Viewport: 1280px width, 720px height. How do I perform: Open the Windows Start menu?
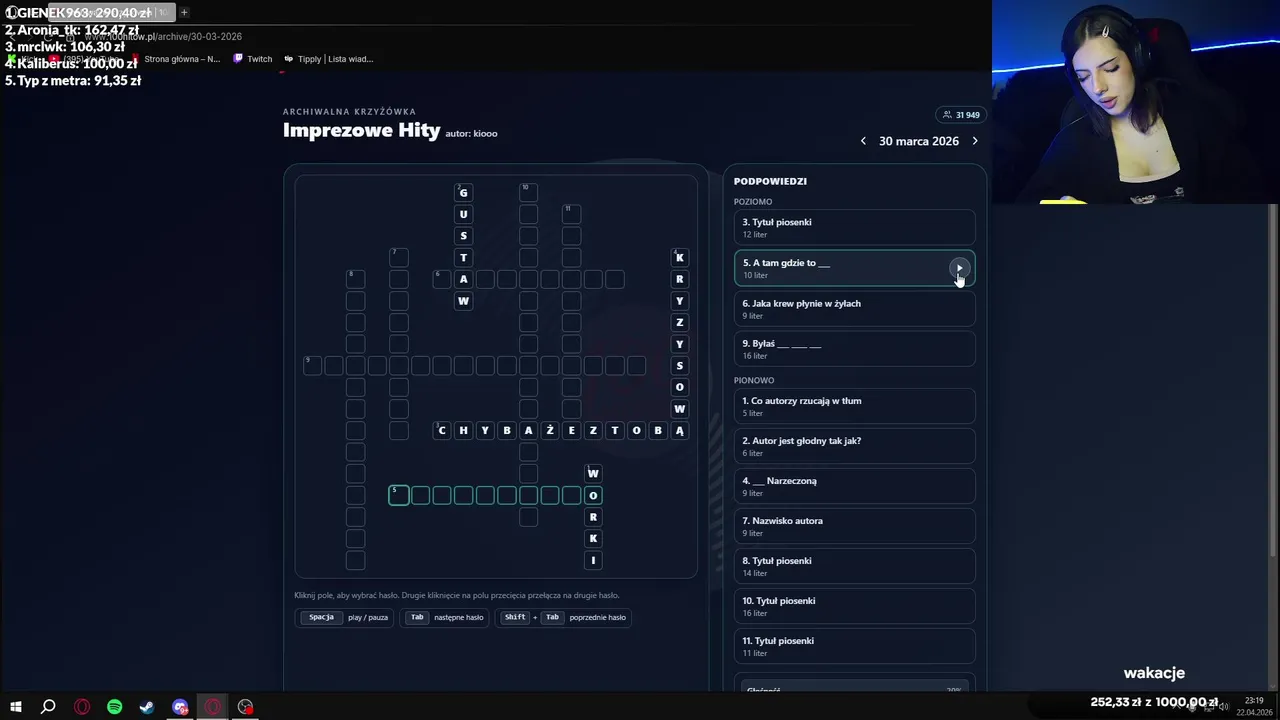click(x=16, y=707)
